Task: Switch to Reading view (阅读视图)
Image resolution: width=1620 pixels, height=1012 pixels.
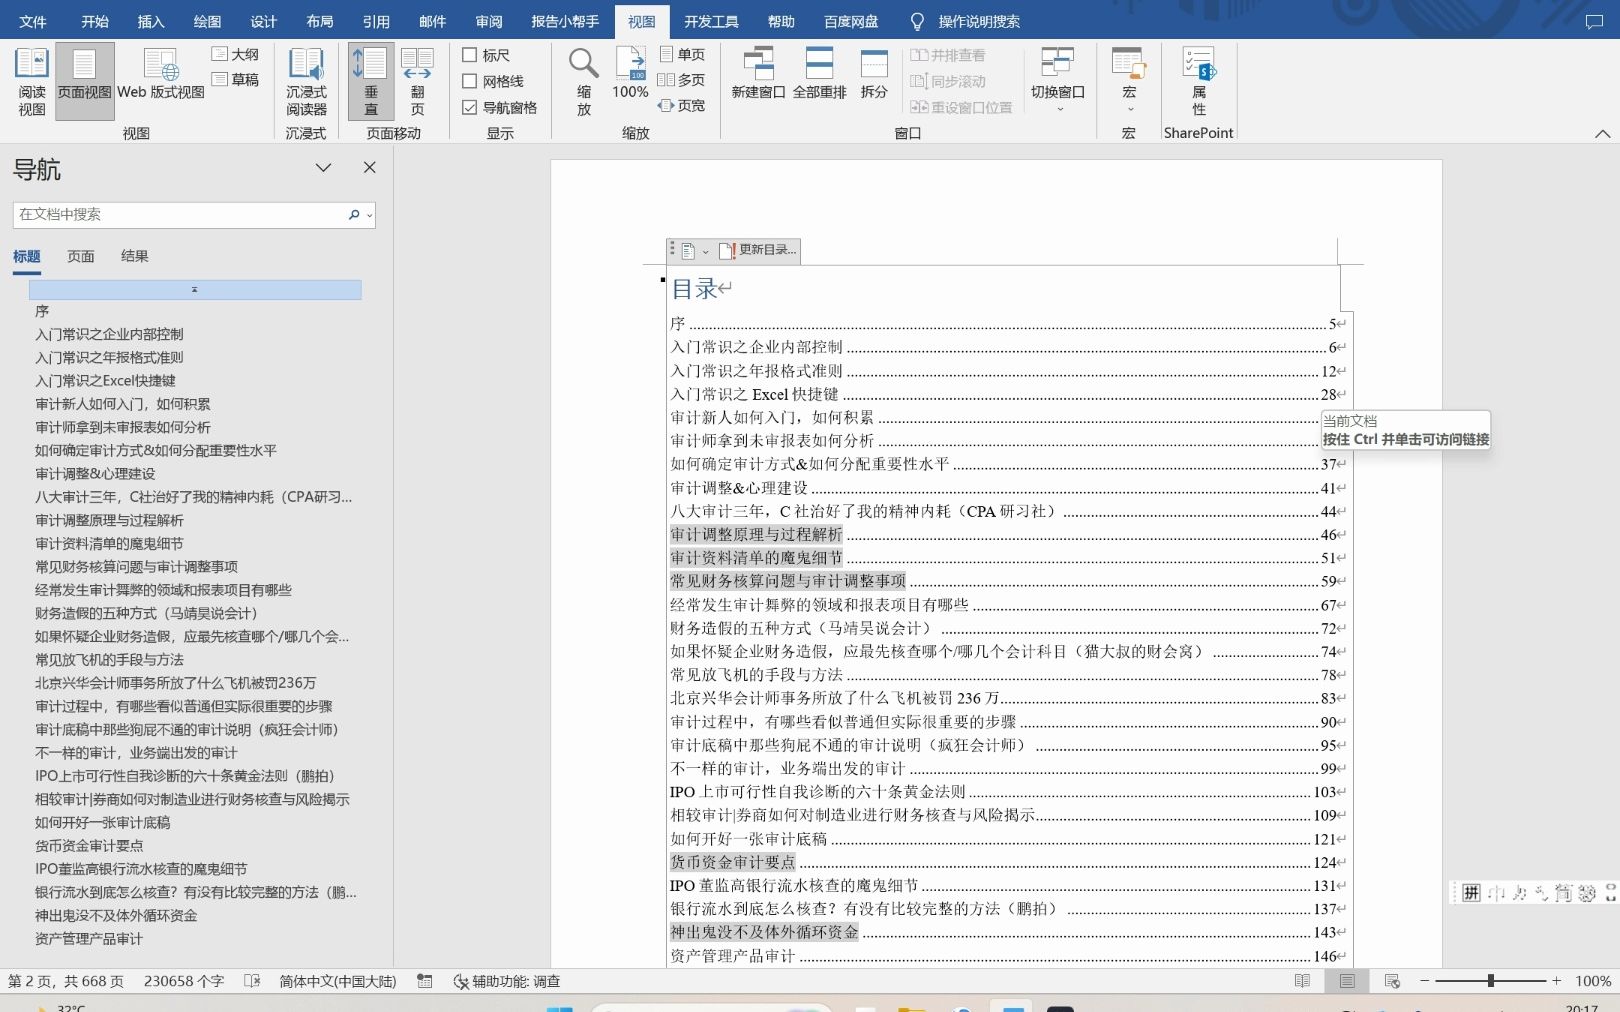Action: pyautogui.click(x=31, y=82)
